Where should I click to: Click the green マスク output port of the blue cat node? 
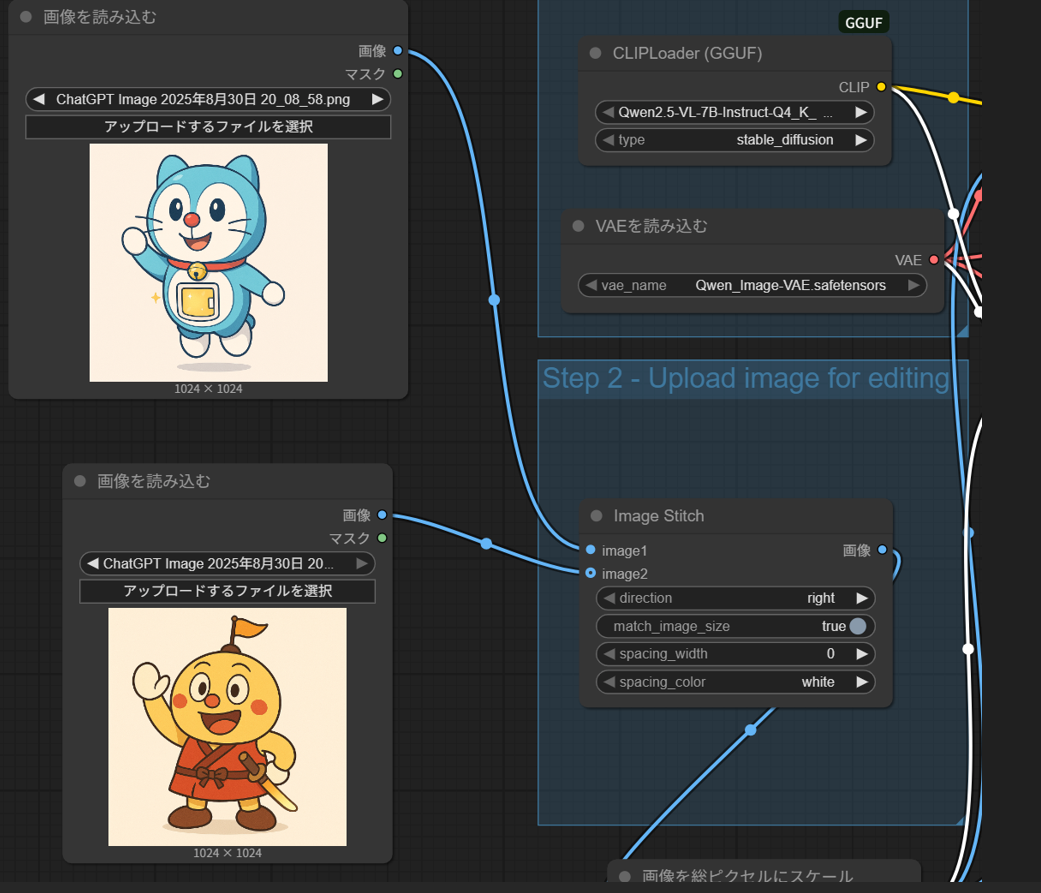398,74
